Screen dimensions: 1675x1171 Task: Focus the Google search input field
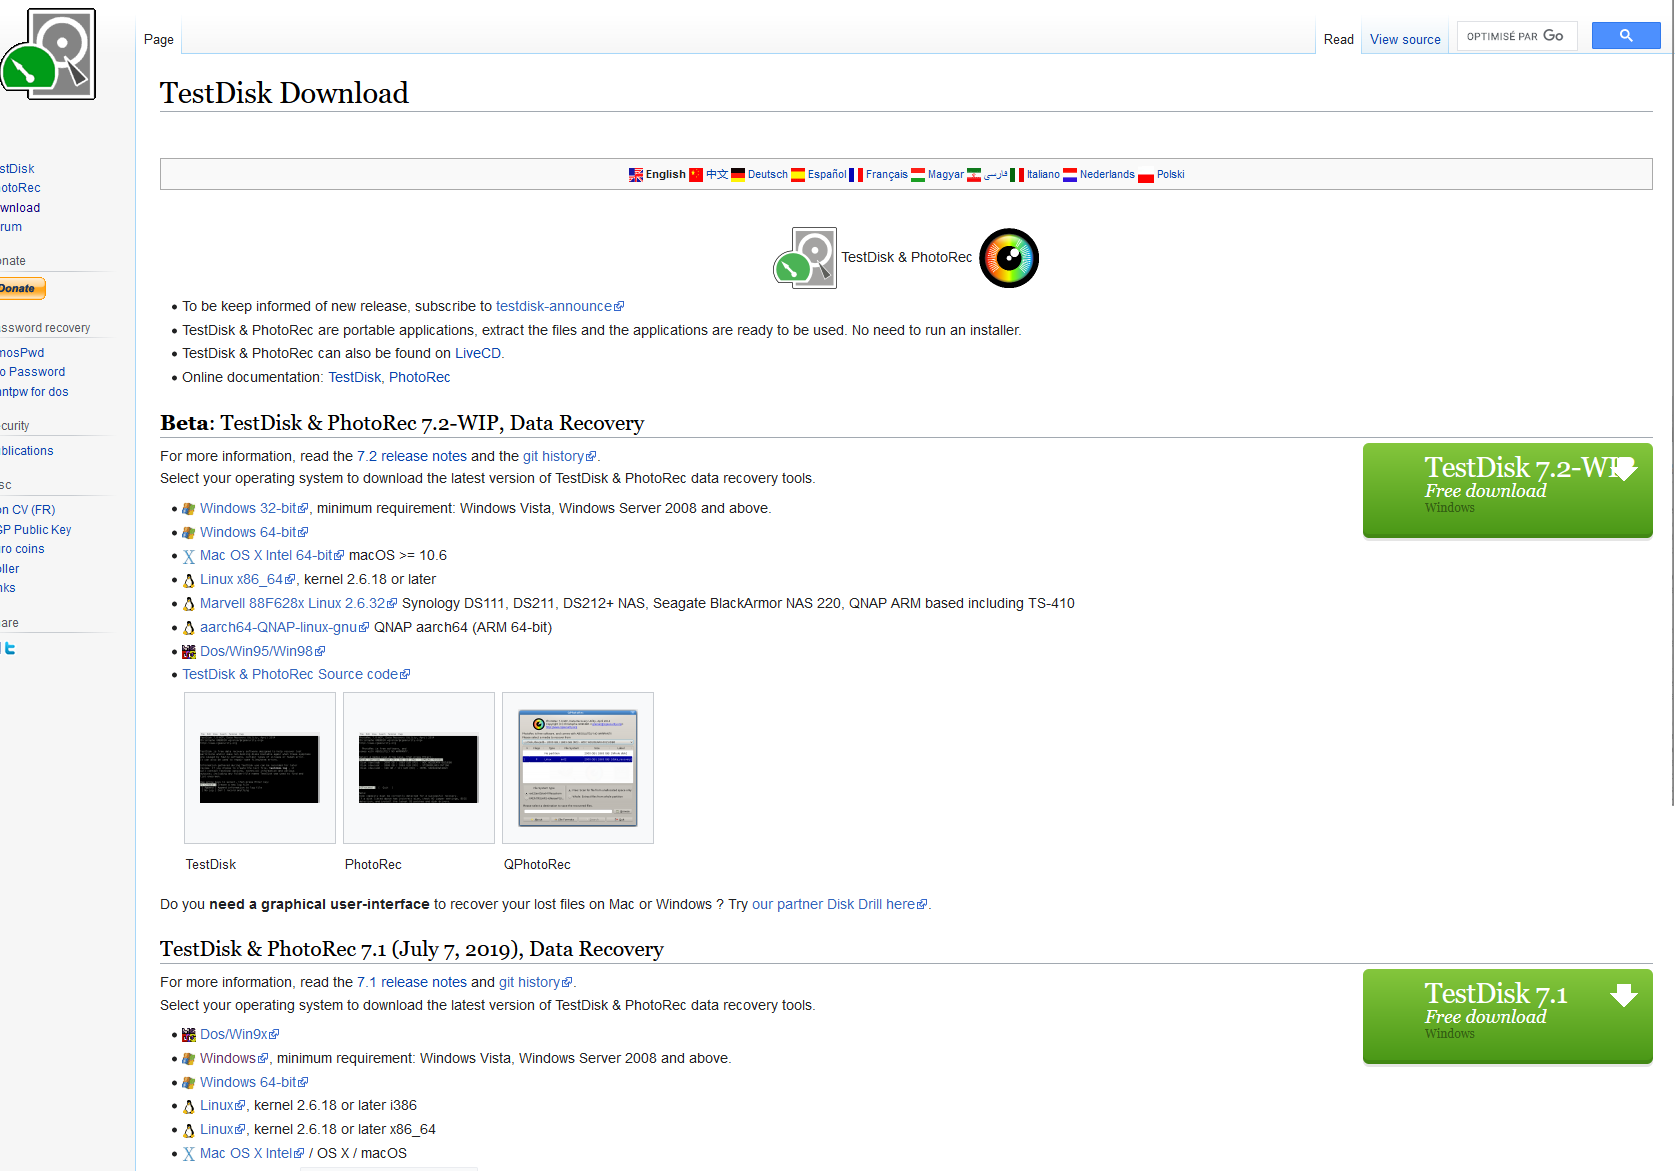1517,36
